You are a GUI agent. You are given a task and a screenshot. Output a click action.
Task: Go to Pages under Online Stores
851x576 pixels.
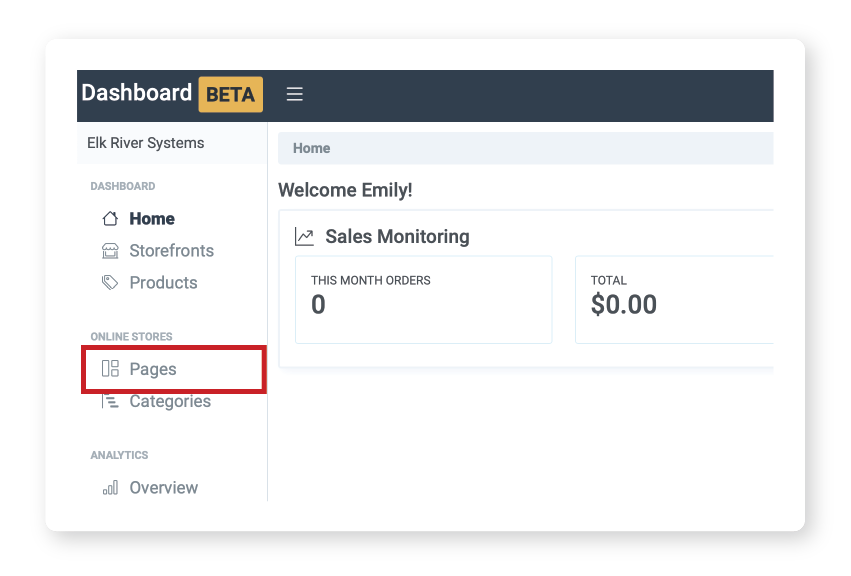point(153,369)
